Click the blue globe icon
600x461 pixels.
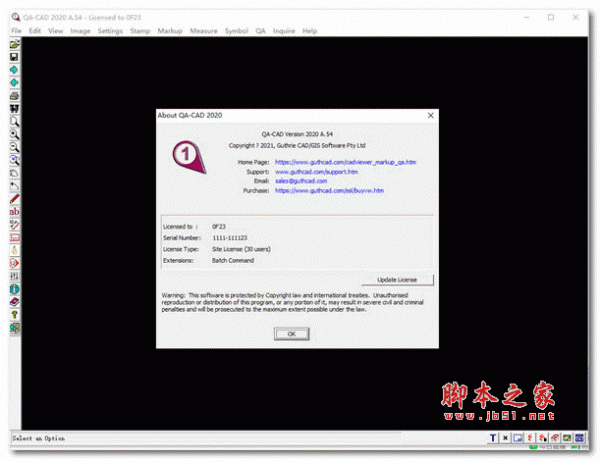[15, 289]
